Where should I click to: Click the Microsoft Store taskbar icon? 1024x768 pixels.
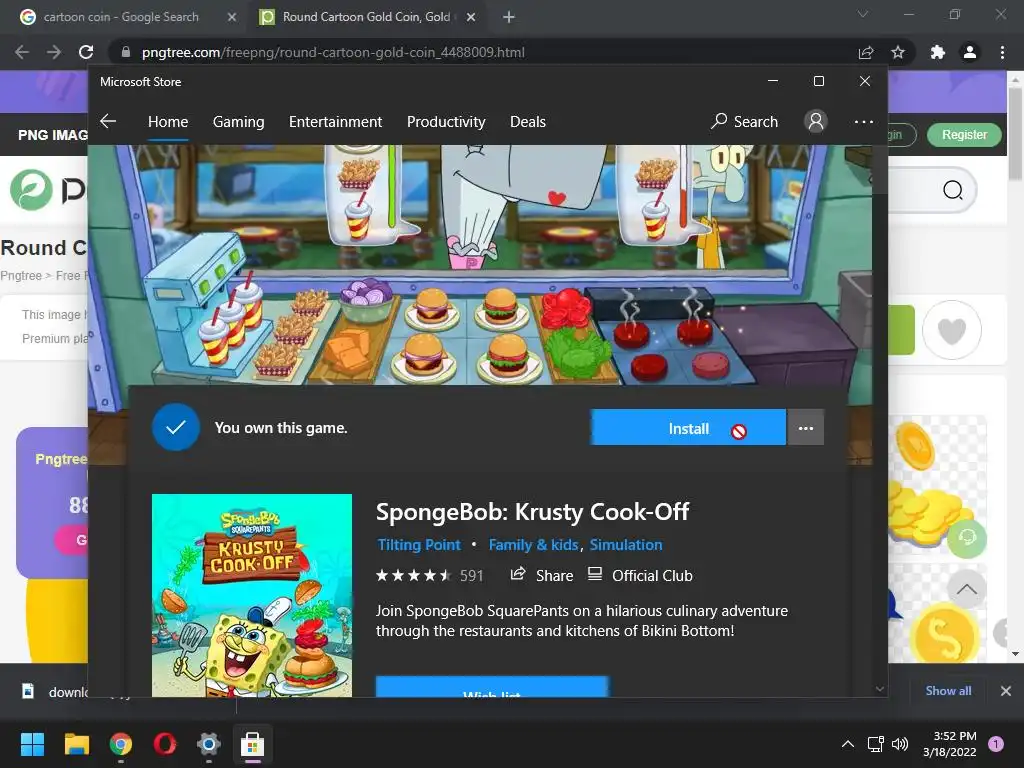252,744
